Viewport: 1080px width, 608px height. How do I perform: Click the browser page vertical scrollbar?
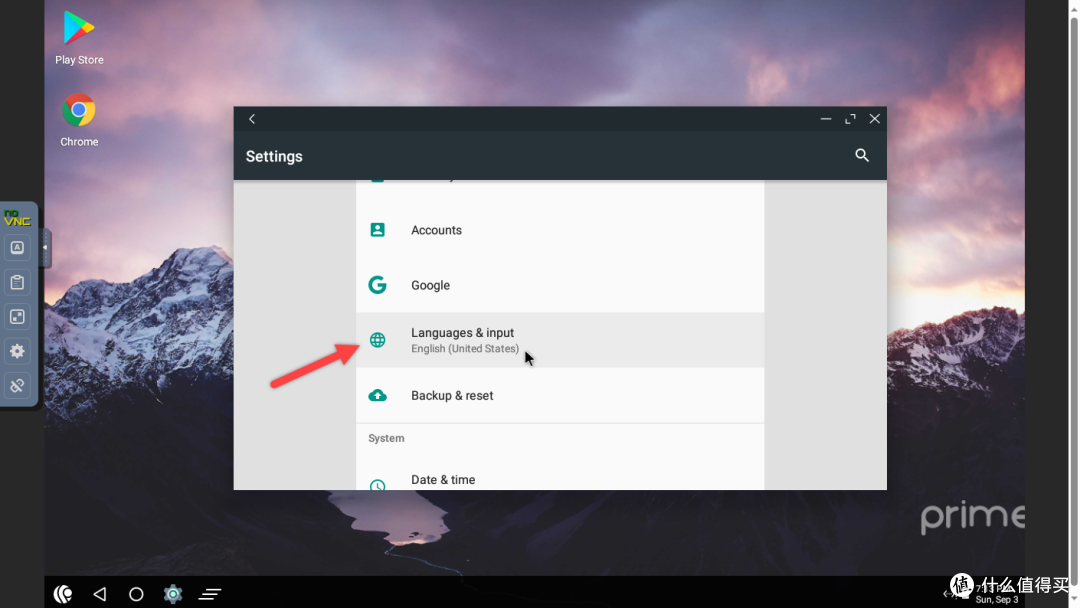[x=1074, y=304]
